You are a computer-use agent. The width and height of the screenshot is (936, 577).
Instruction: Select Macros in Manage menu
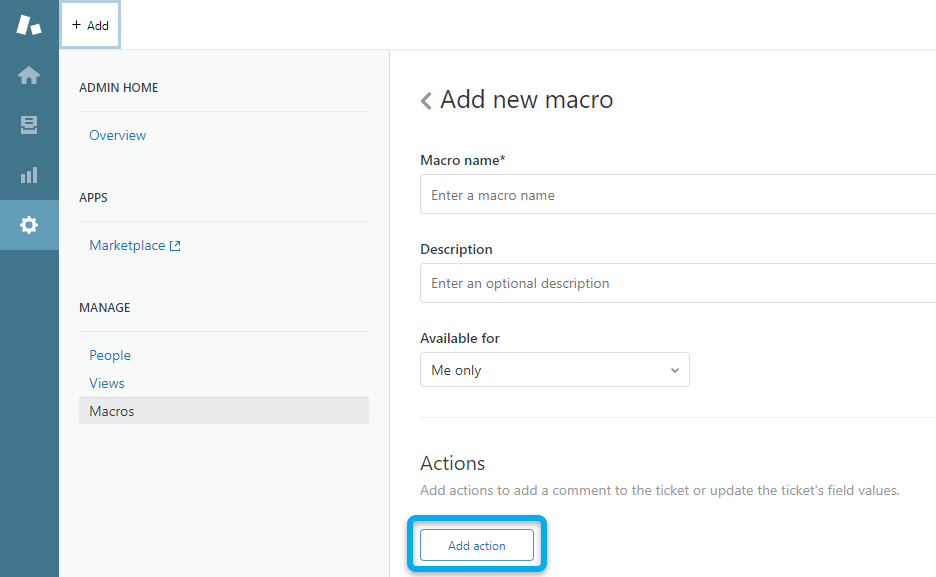tap(112, 411)
